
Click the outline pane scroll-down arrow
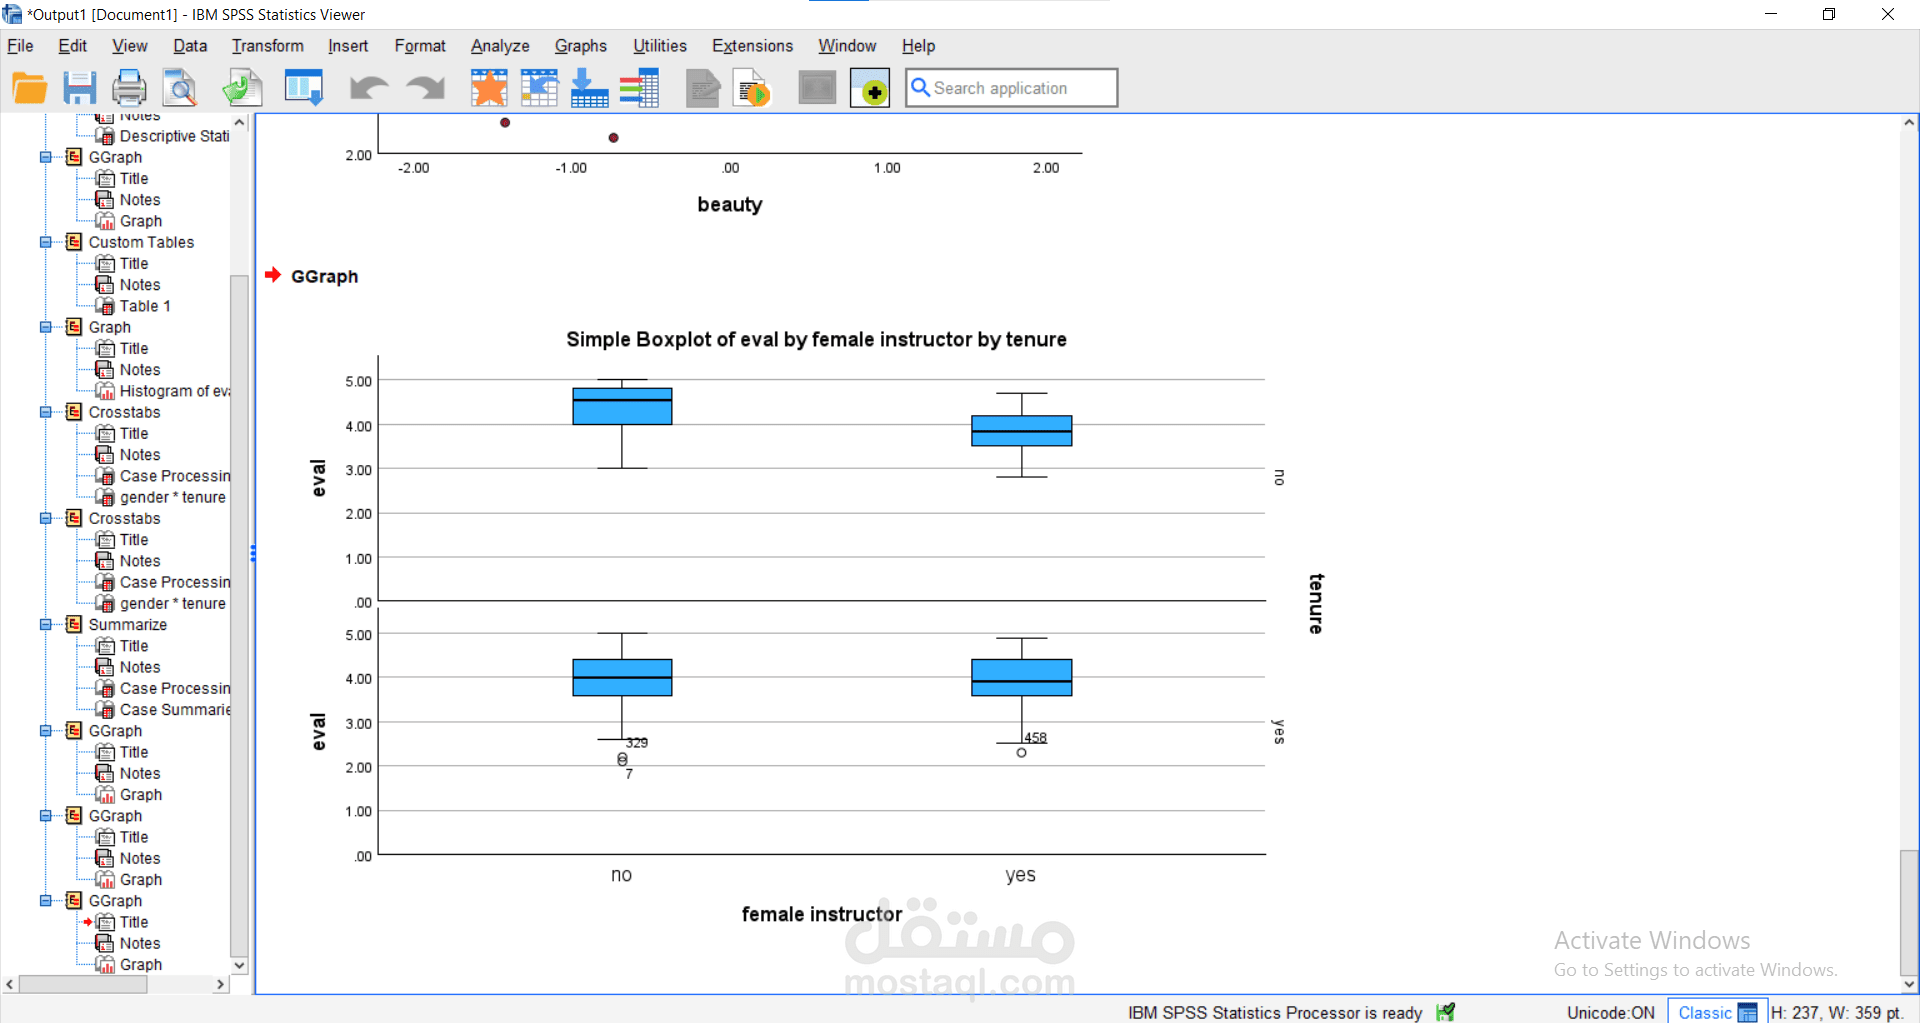(x=239, y=965)
